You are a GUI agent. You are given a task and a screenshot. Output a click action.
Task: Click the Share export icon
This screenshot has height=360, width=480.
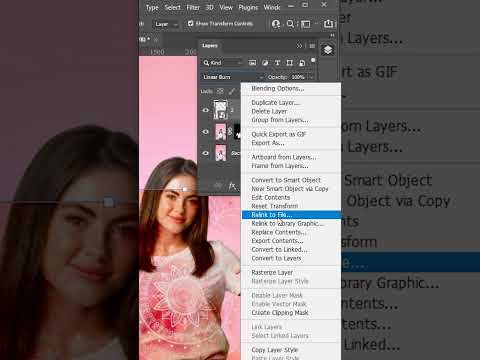328,23
